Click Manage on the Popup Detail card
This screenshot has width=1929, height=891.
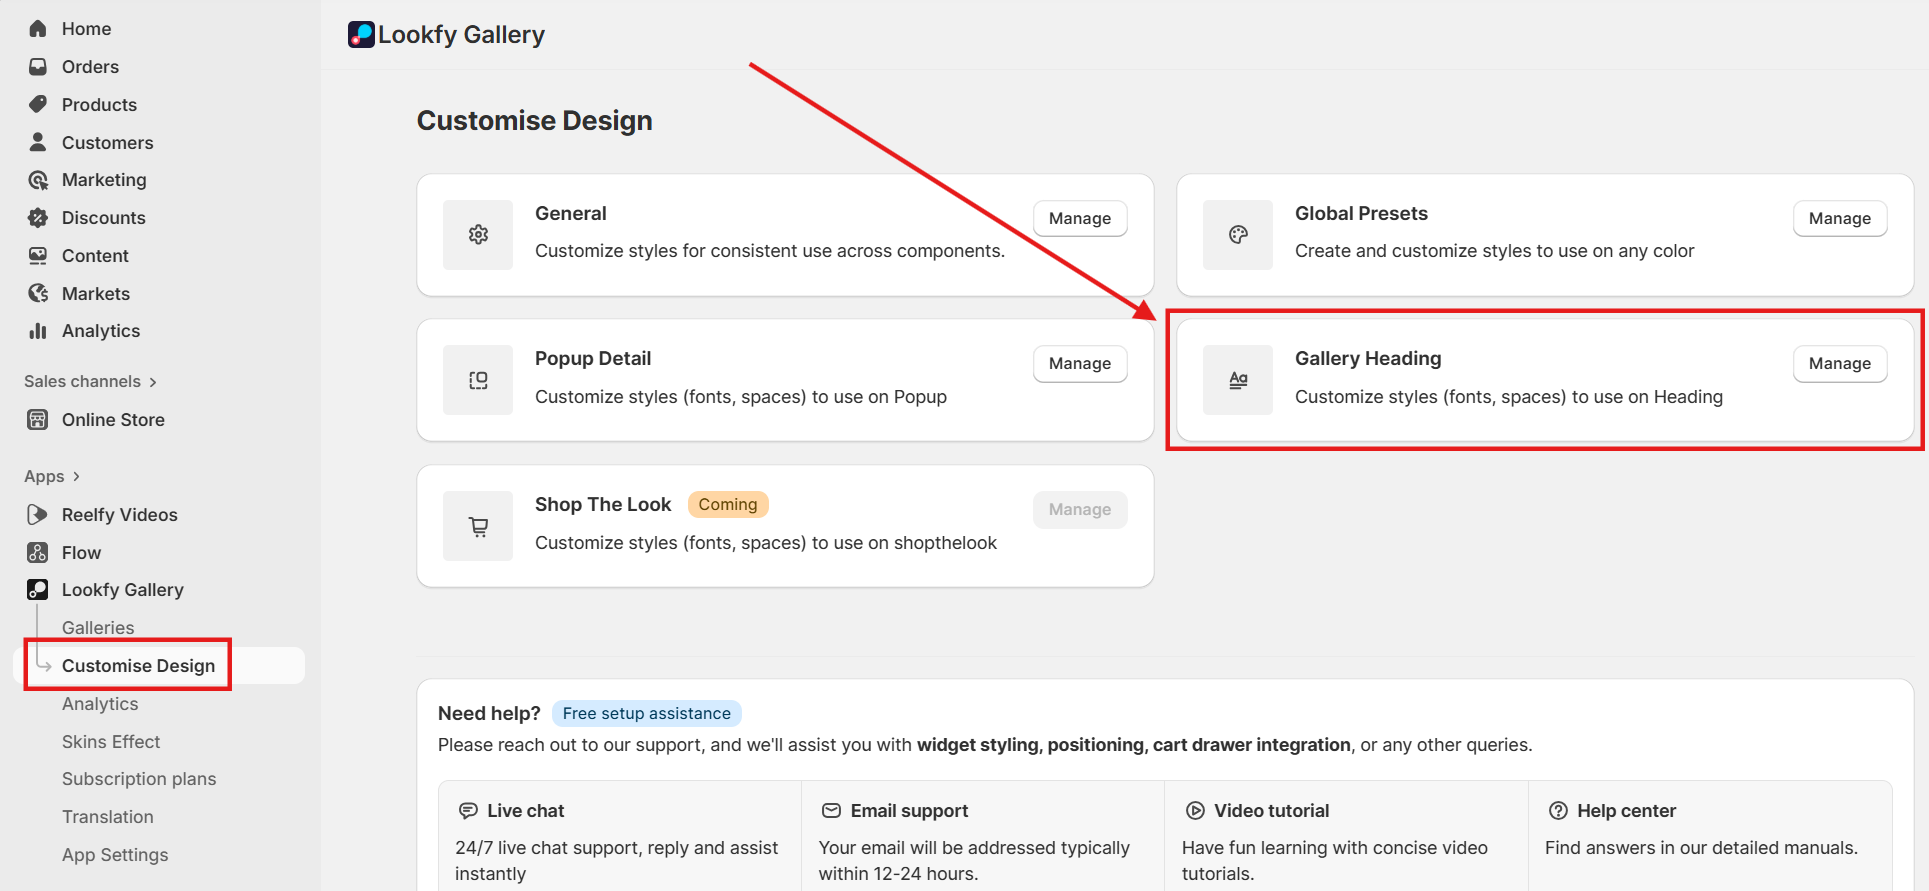(x=1080, y=364)
